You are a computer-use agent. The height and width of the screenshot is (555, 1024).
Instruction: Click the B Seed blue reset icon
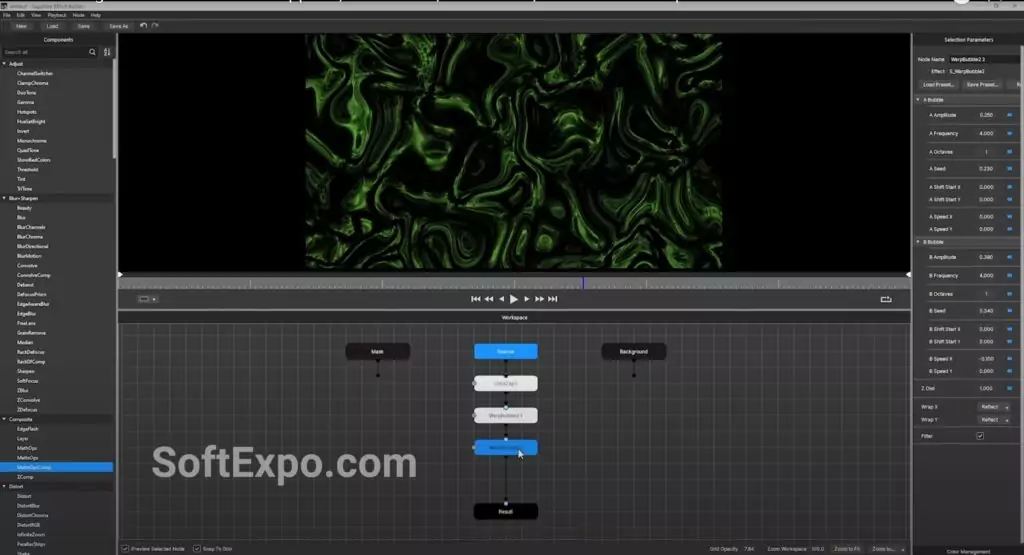tap(1009, 311)
